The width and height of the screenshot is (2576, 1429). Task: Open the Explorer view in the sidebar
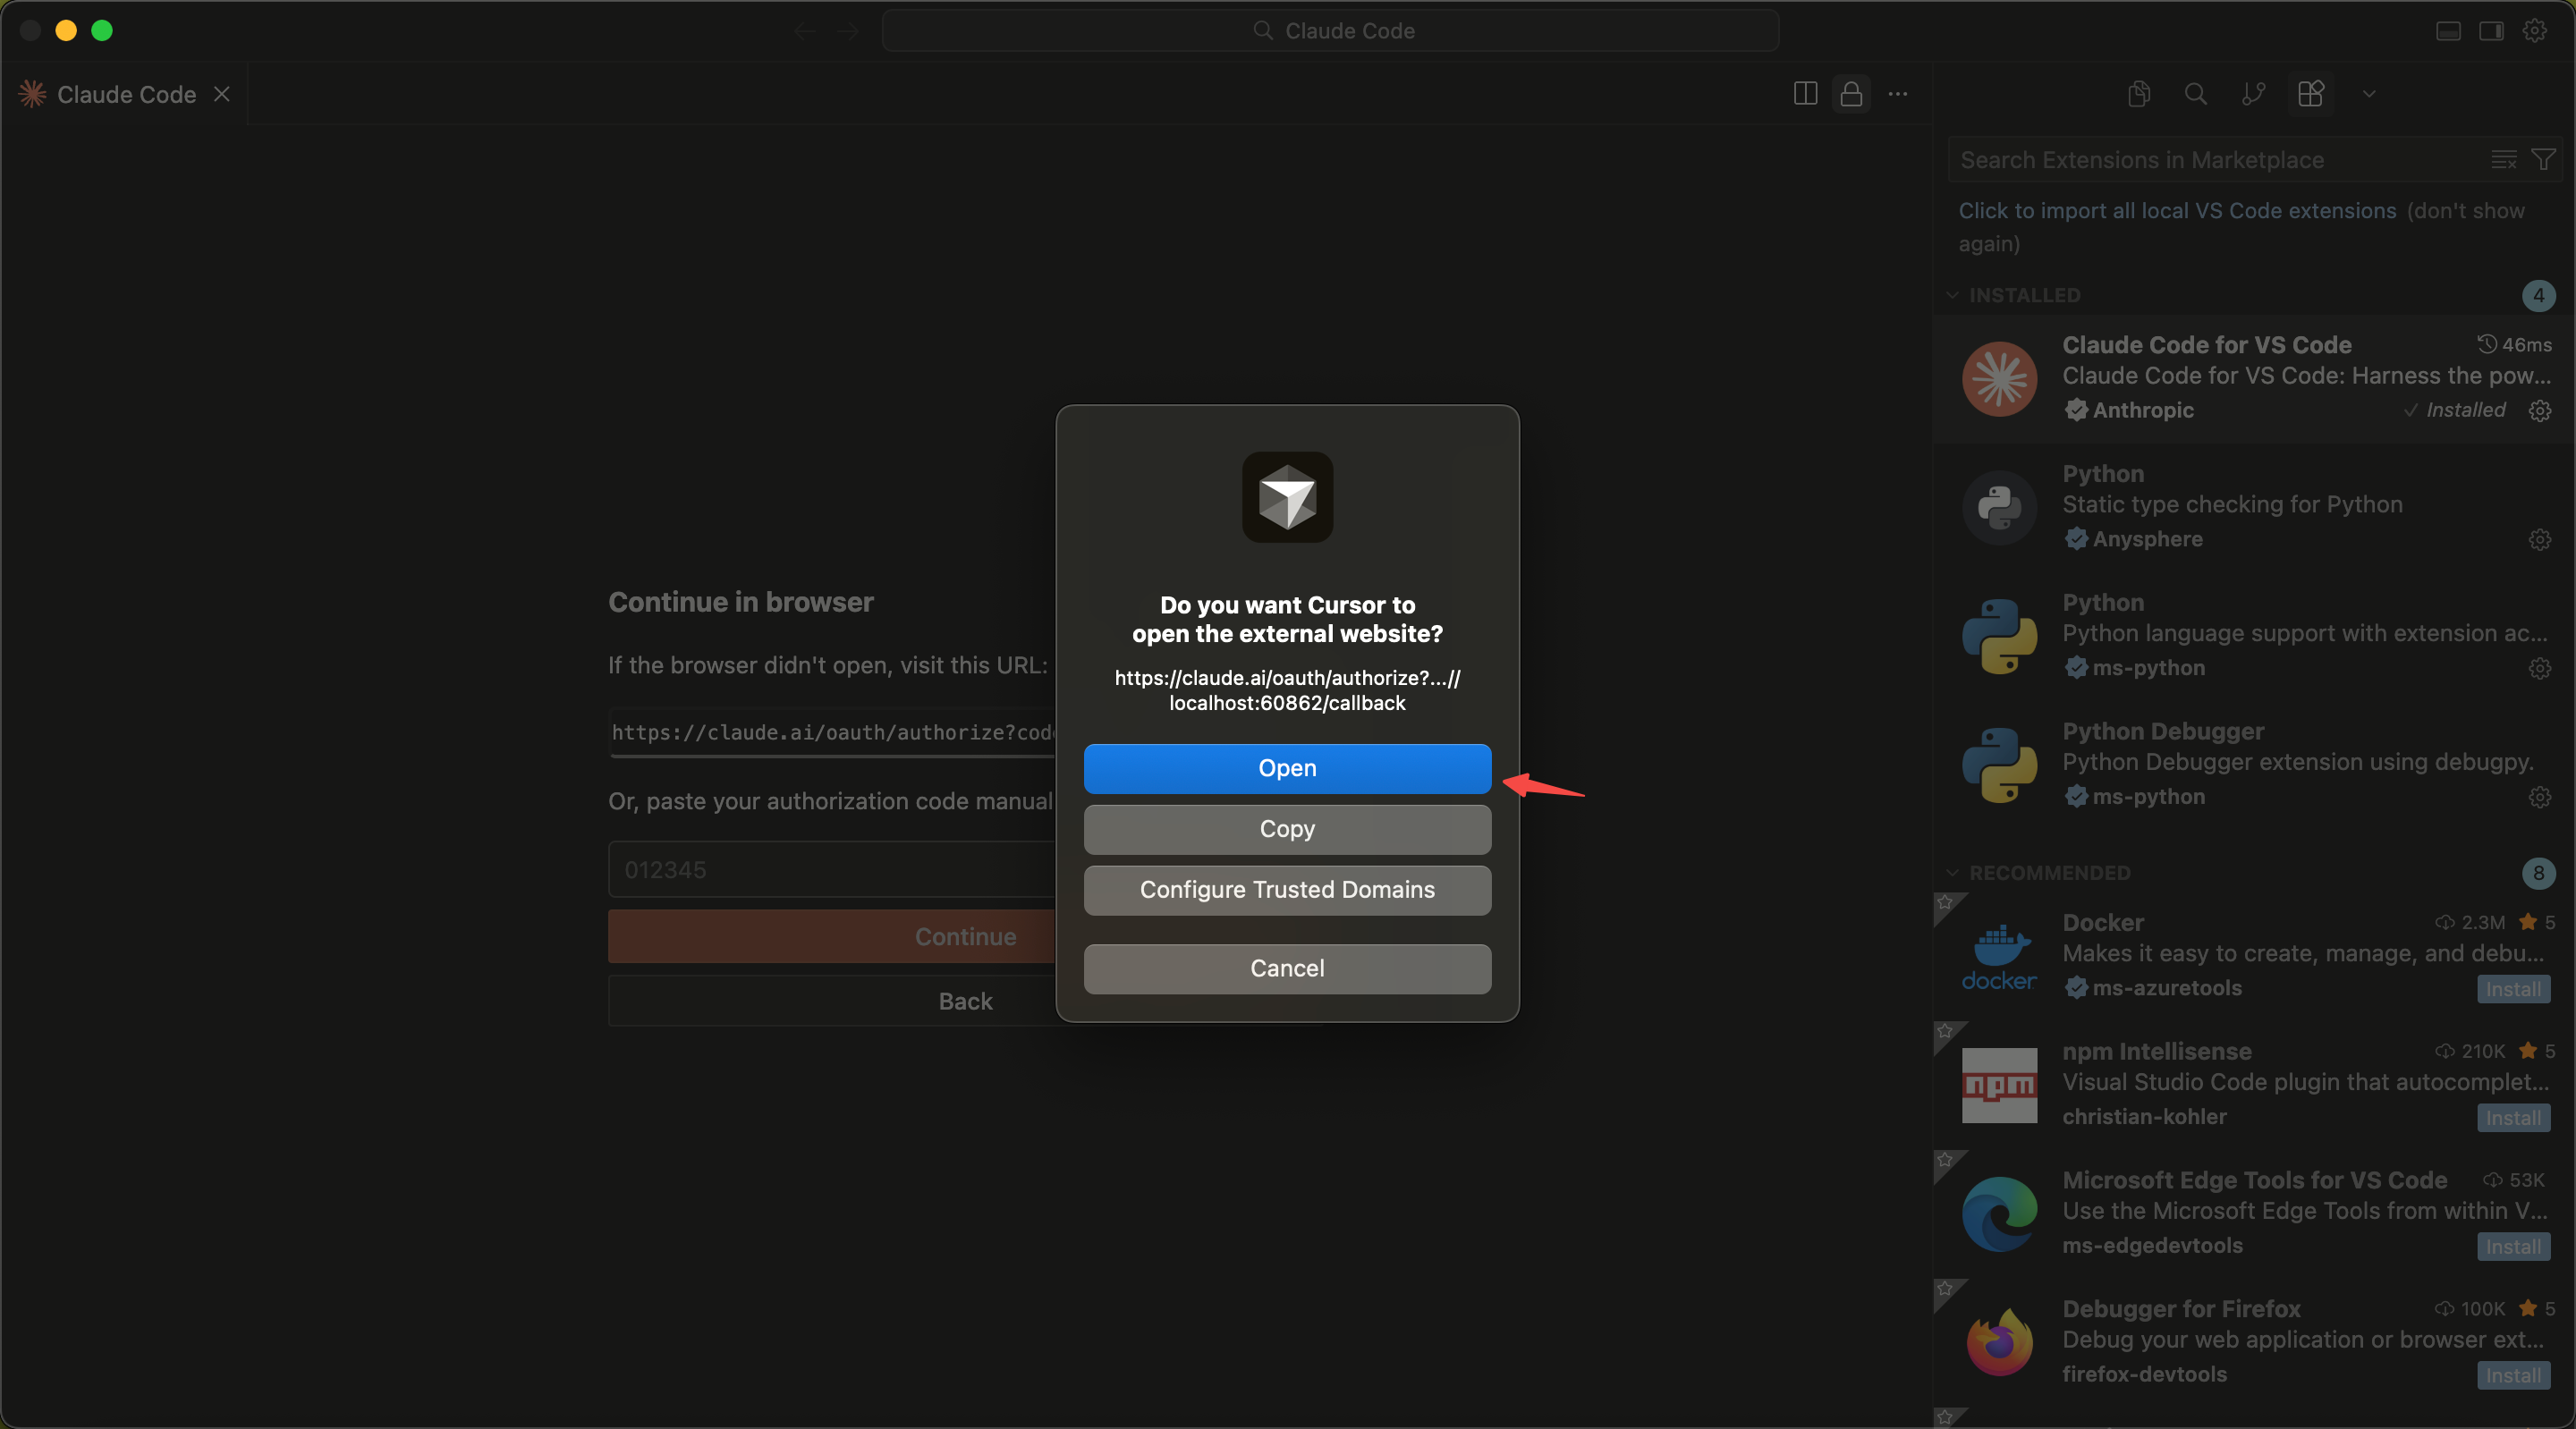[x=2139, y=94]
